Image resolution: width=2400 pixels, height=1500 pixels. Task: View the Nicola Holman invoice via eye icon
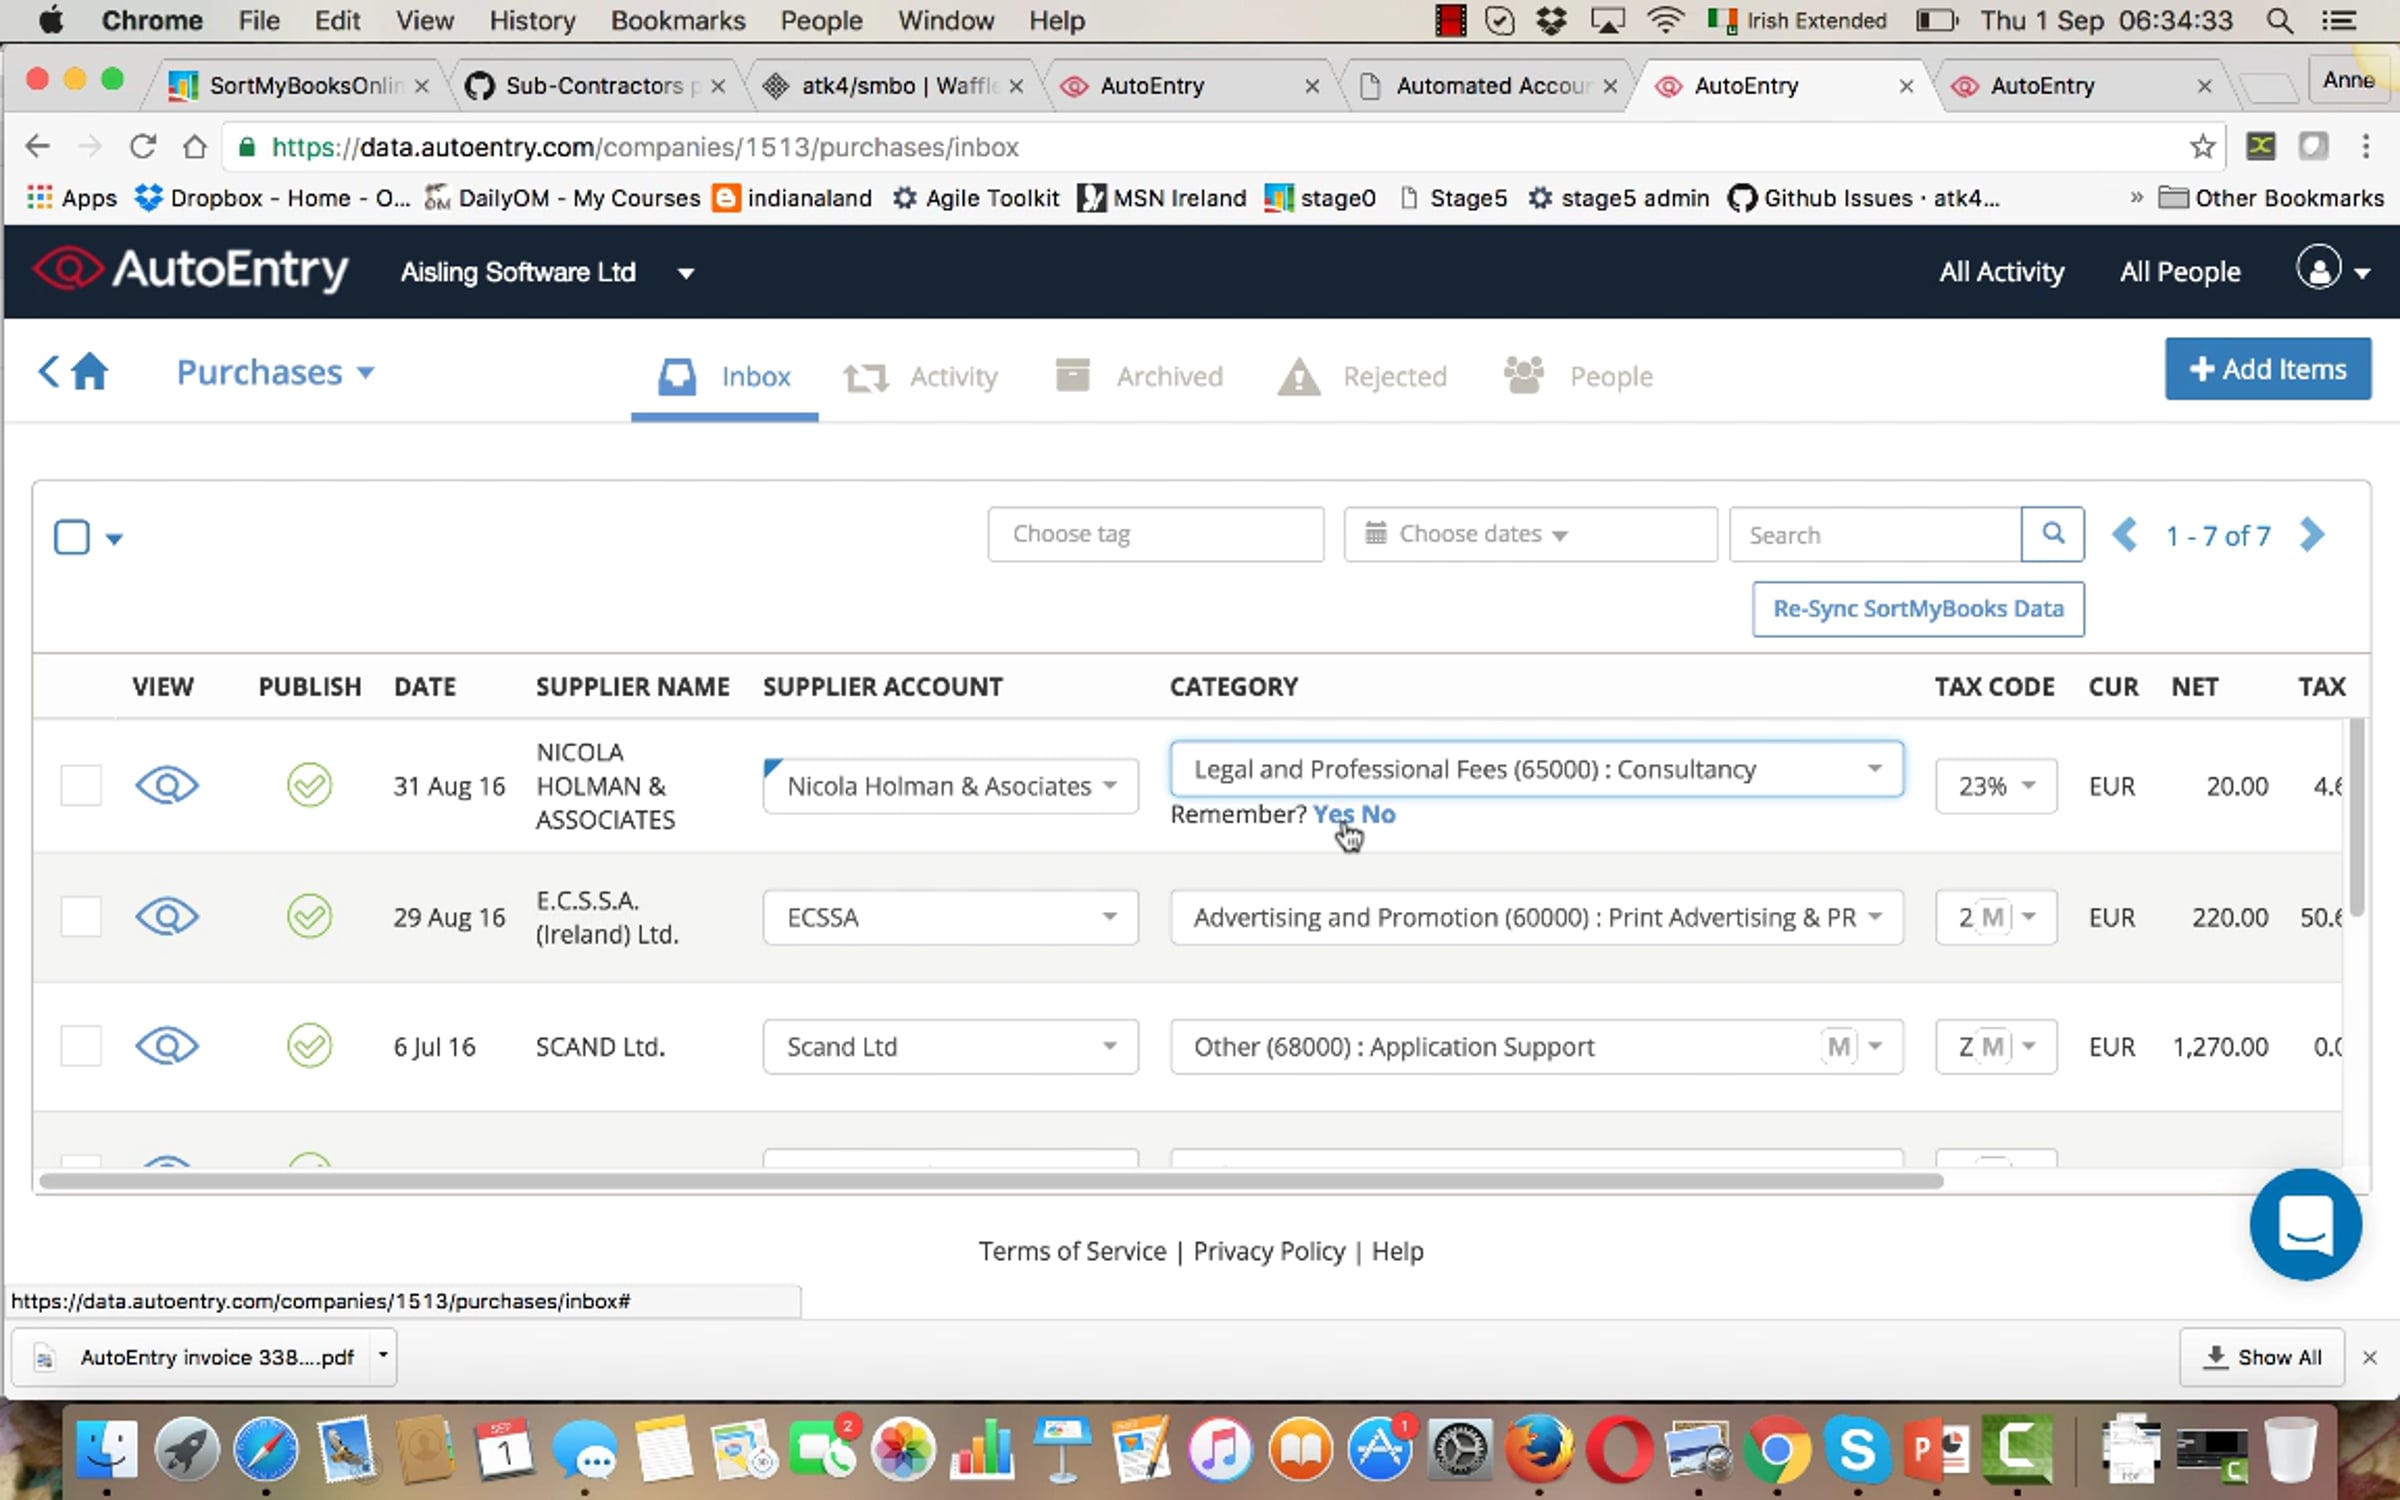pyautogui.click(x=167, y=785)
